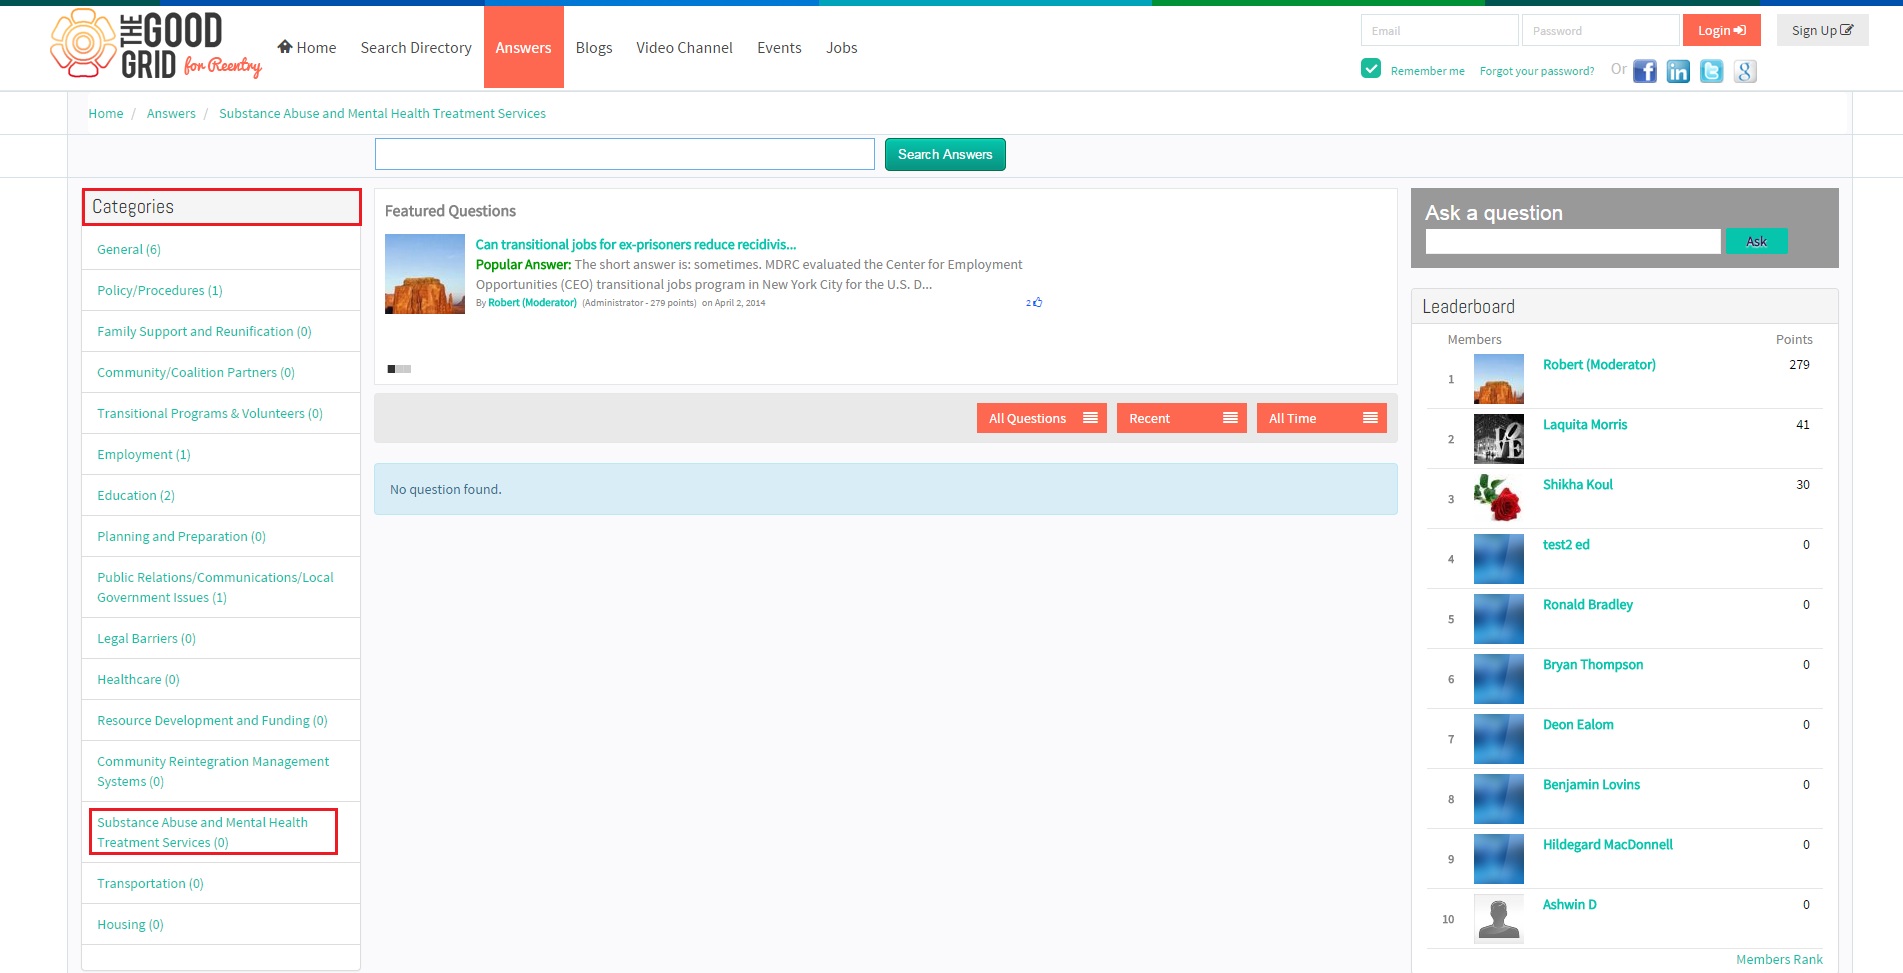The width and height of the screenshot is (1903, 973).
Task: Sign in with the Facebook icon
Action: click(x=1645, y=71)
